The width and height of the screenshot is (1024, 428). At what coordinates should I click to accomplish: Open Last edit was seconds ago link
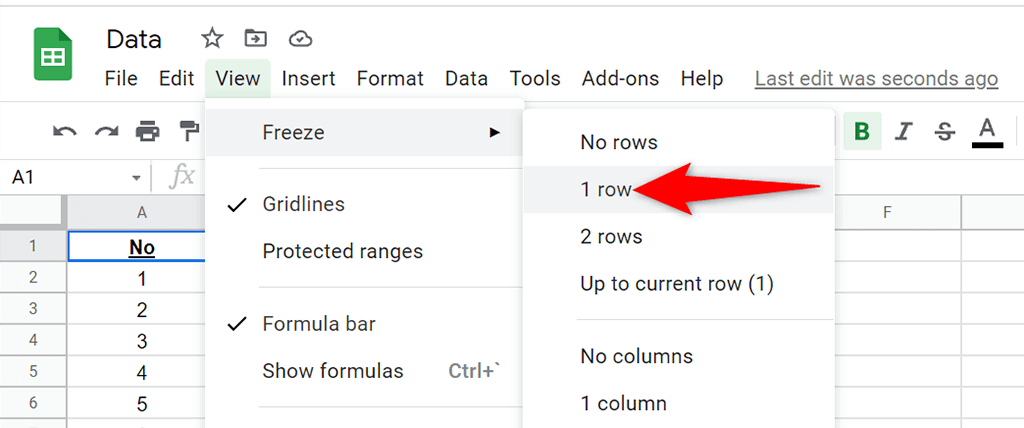[876, 79]
